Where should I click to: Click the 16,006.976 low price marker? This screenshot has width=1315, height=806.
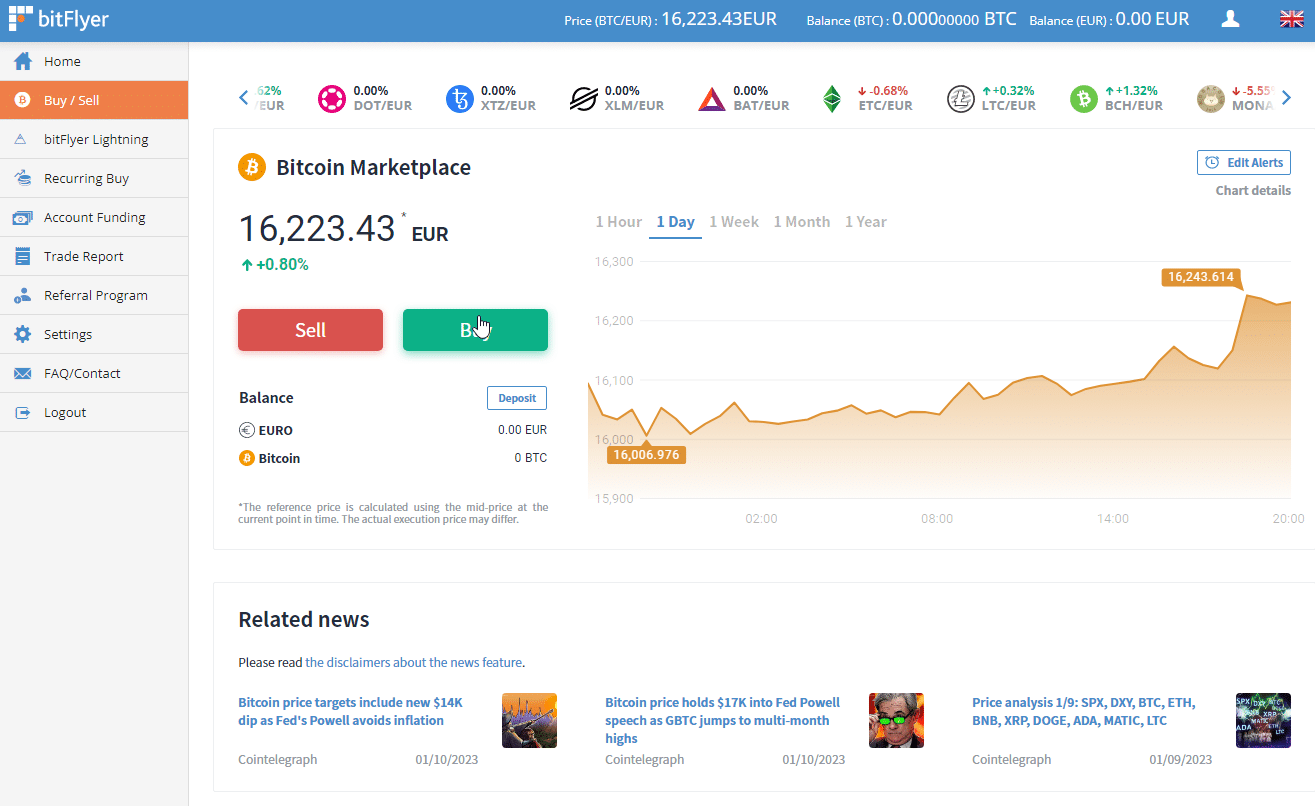(646, 454)
